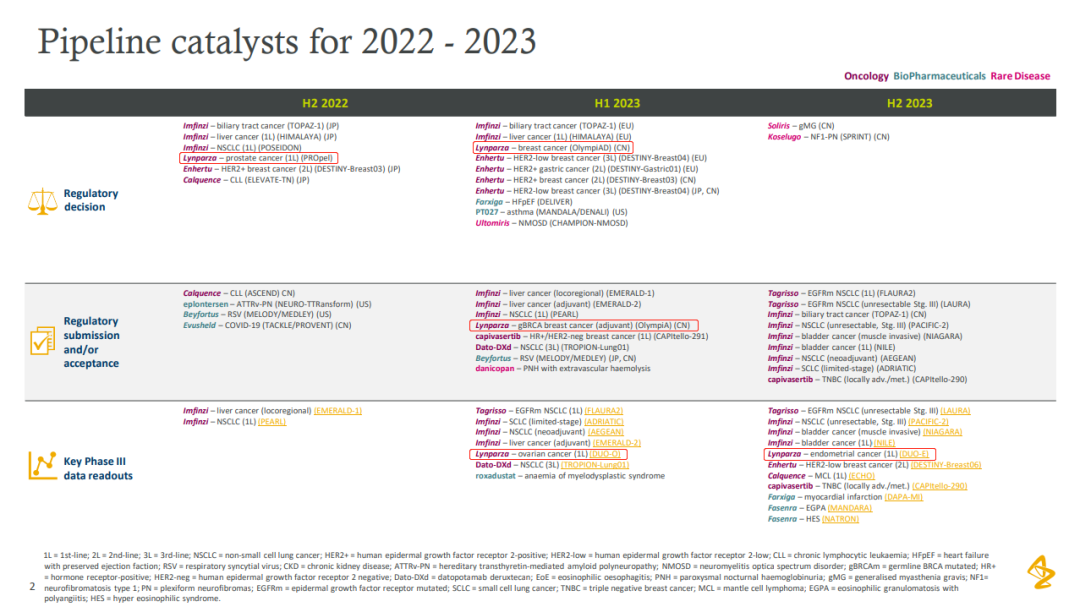Select the Soliris – gMG (CN) line
1080x607 pixels.
pyautogui.click(x=800, y=126)
